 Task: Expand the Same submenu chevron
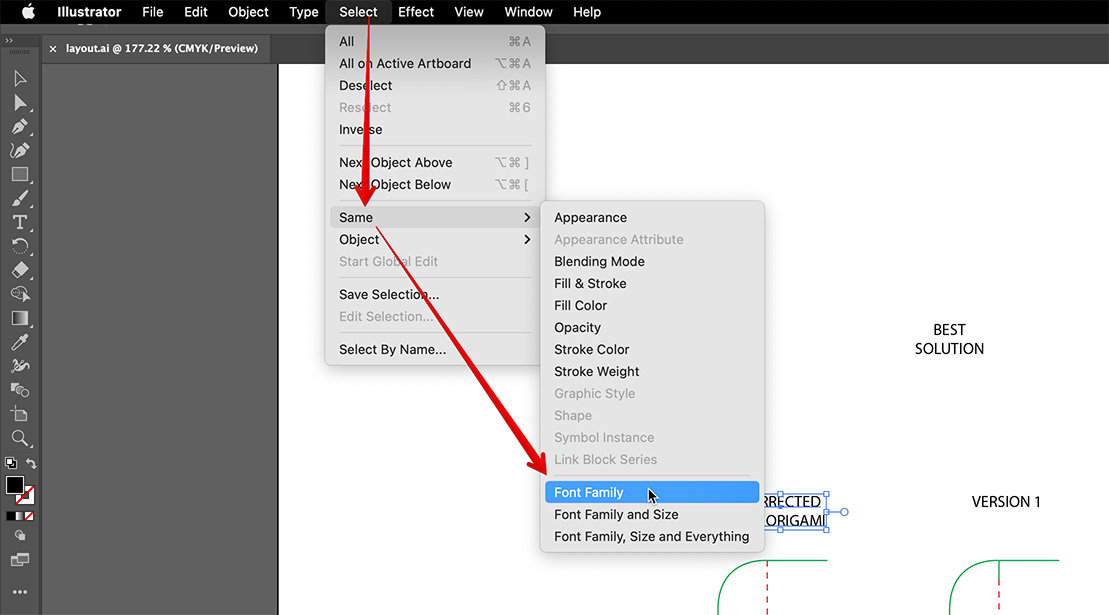click(527, 217)
